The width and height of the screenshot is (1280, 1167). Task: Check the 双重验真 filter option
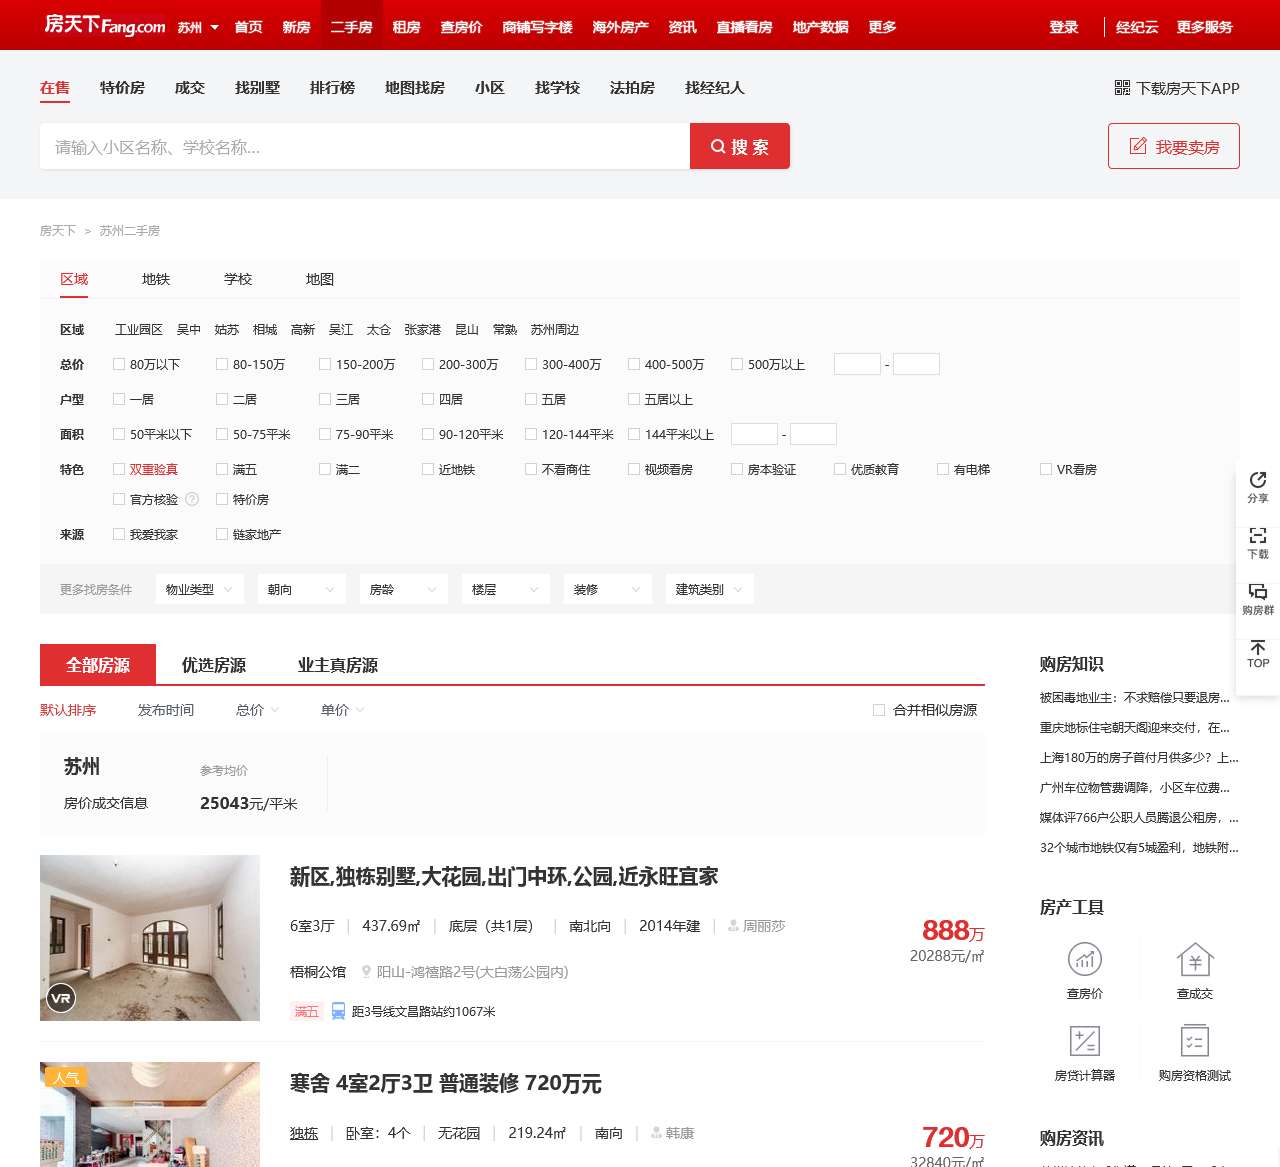(x=118, y=468)
